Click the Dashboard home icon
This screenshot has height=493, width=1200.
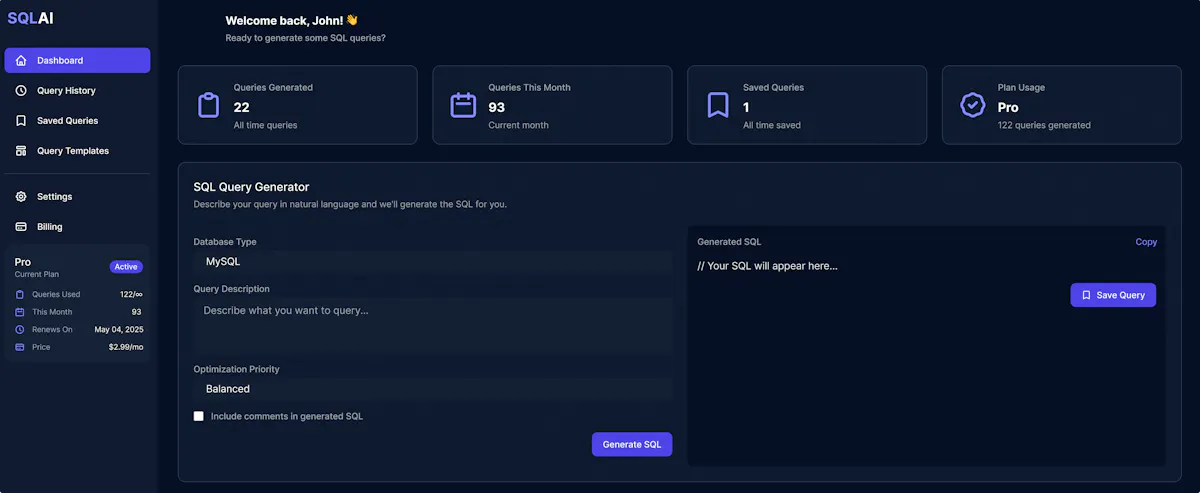(x=21, y=60)
